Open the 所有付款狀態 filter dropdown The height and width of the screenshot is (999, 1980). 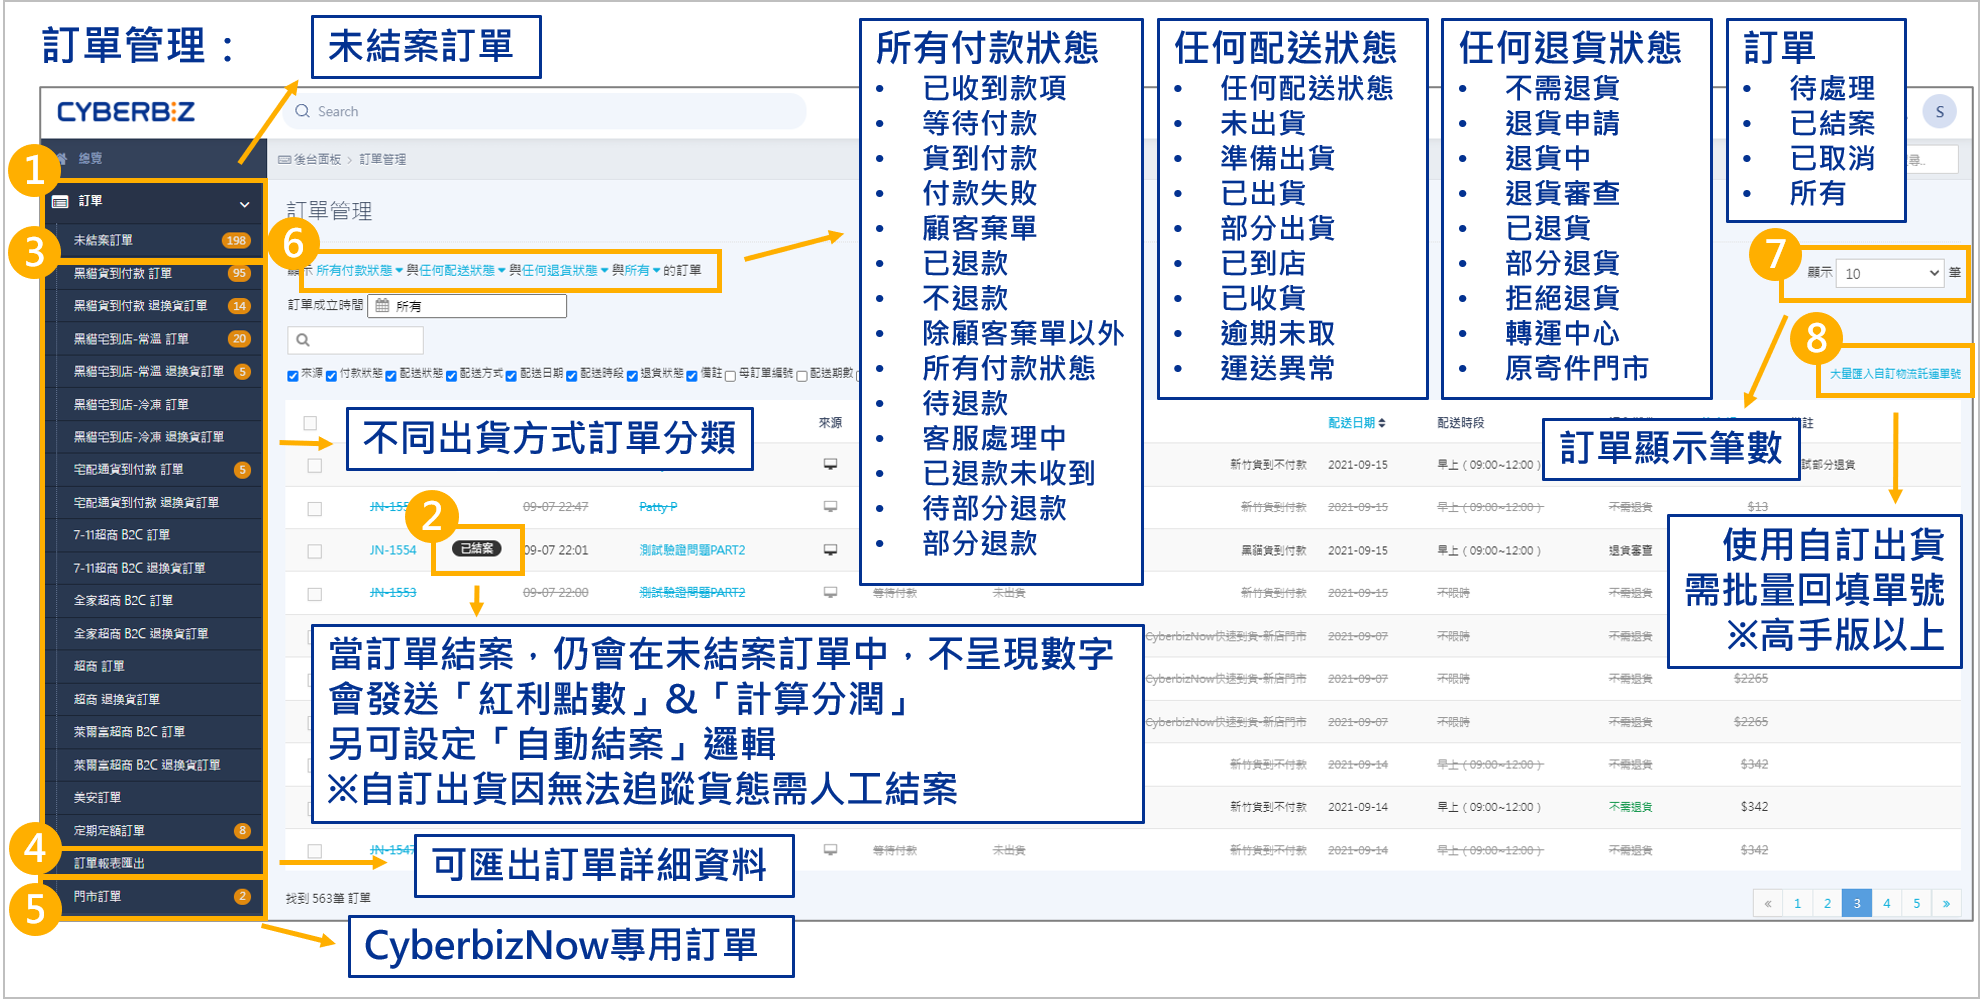click(x=359, y=271)
